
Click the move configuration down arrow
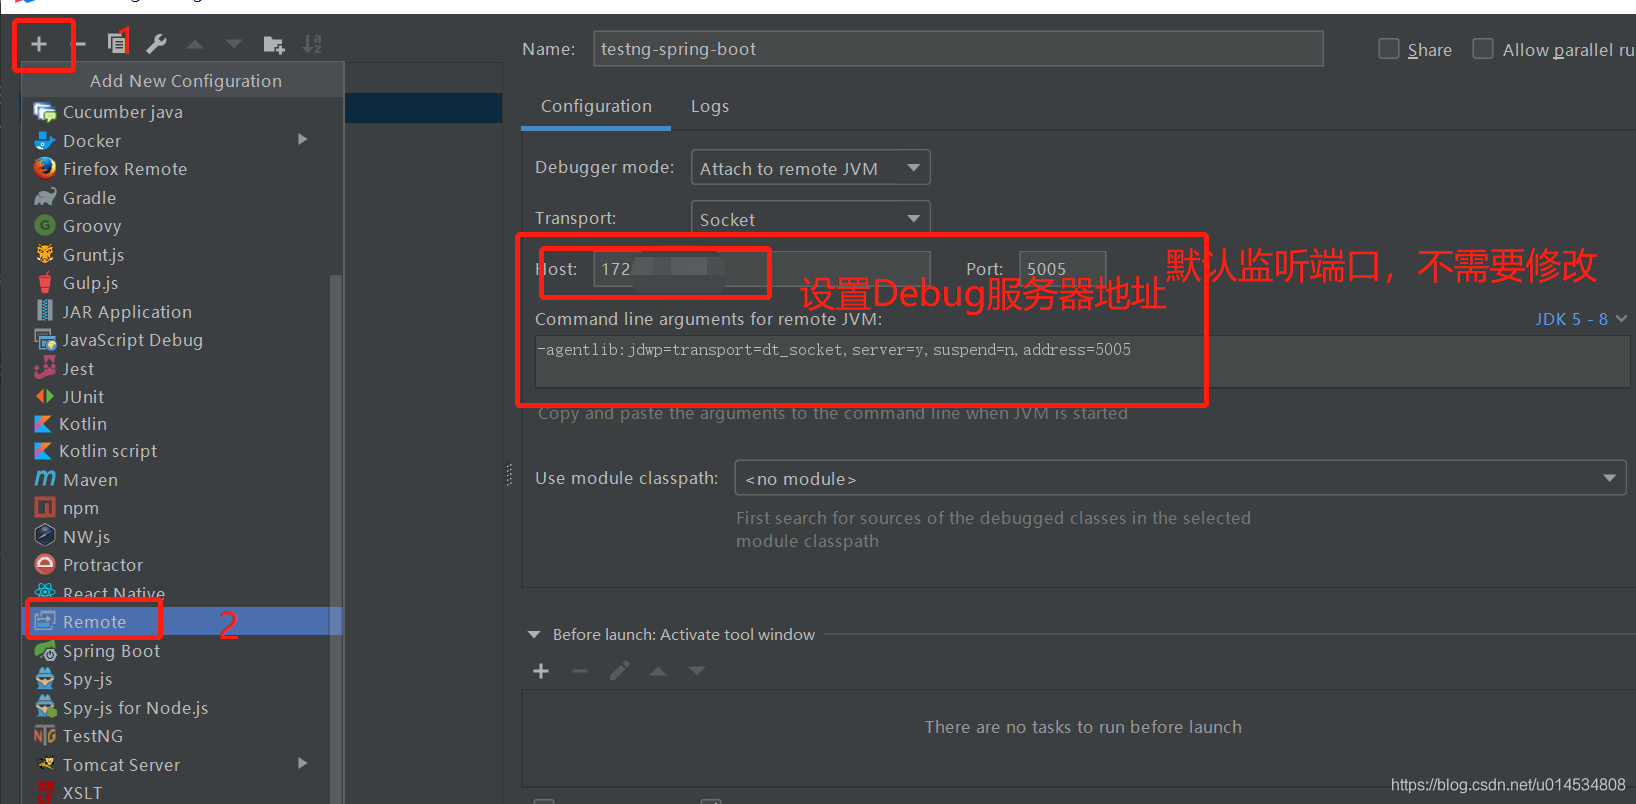click(x=234, y=44)
